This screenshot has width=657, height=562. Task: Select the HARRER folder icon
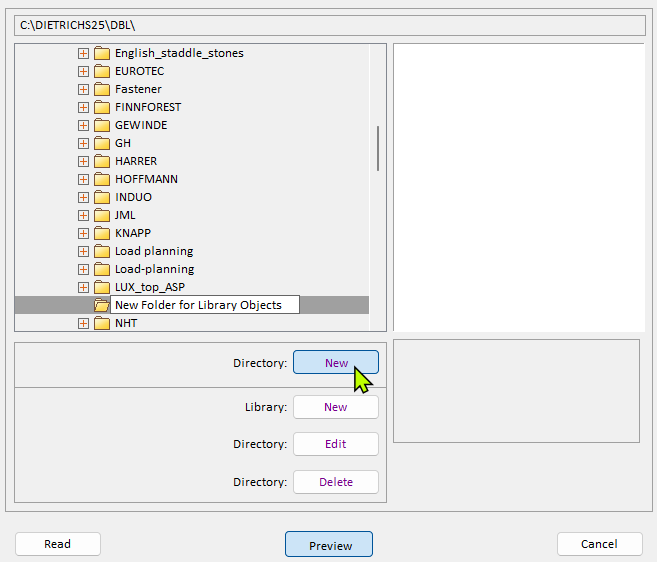point(101,161)
